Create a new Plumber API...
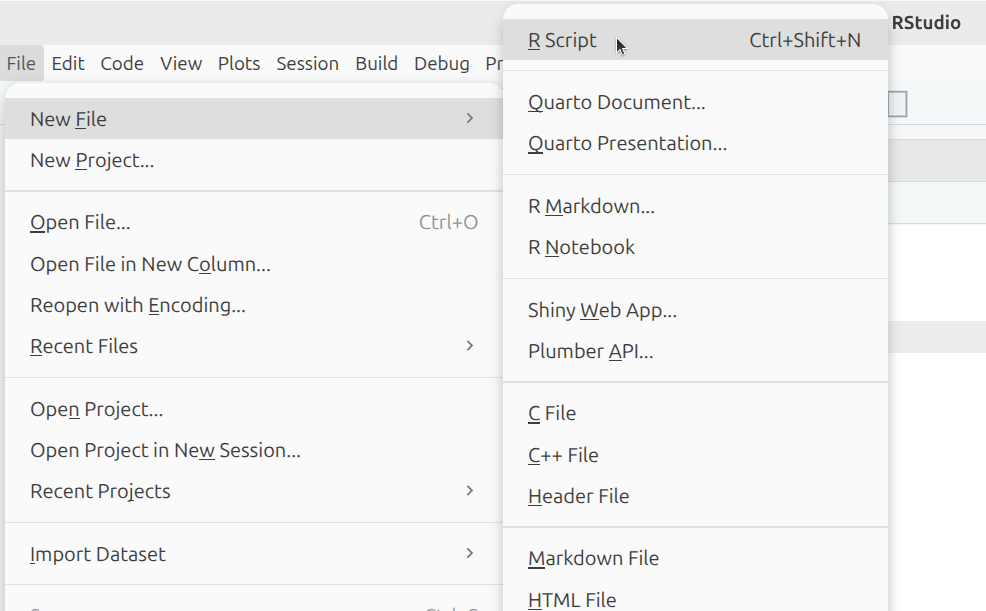This screenshot has height=611, width=986. pyautogui.click(x=695, y=351)
